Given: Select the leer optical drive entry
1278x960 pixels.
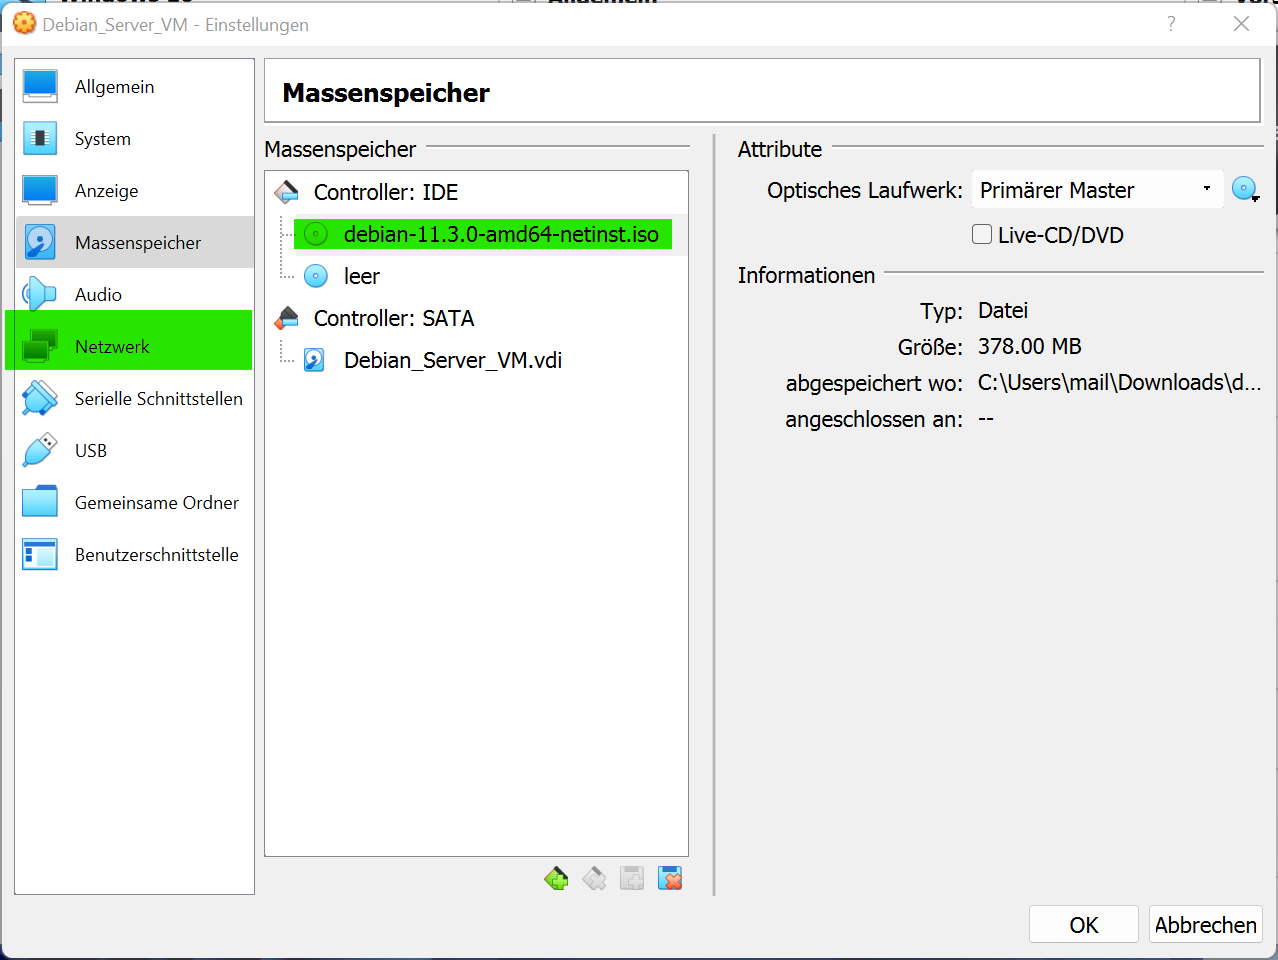Looking at the screenshot, I should pyautogui.click(x=362, y=276).
